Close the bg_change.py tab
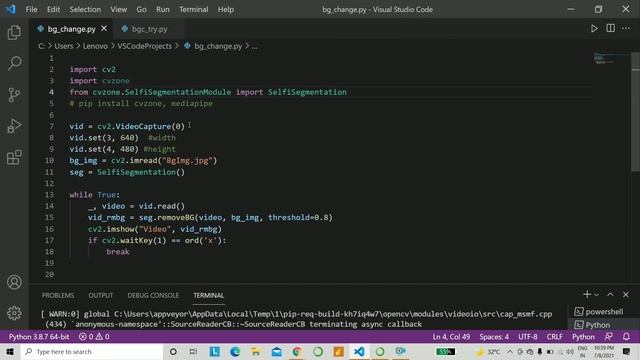Viewport: 640px width, 360px height. coord(104,29)
